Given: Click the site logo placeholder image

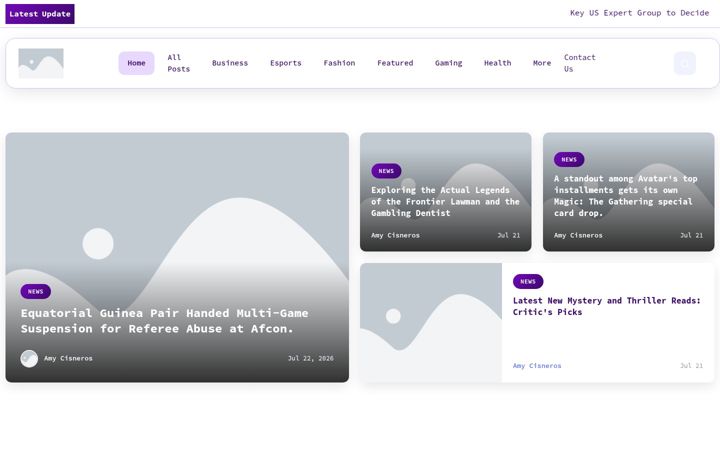Looking at the screenshot, I should coord(41,63).
